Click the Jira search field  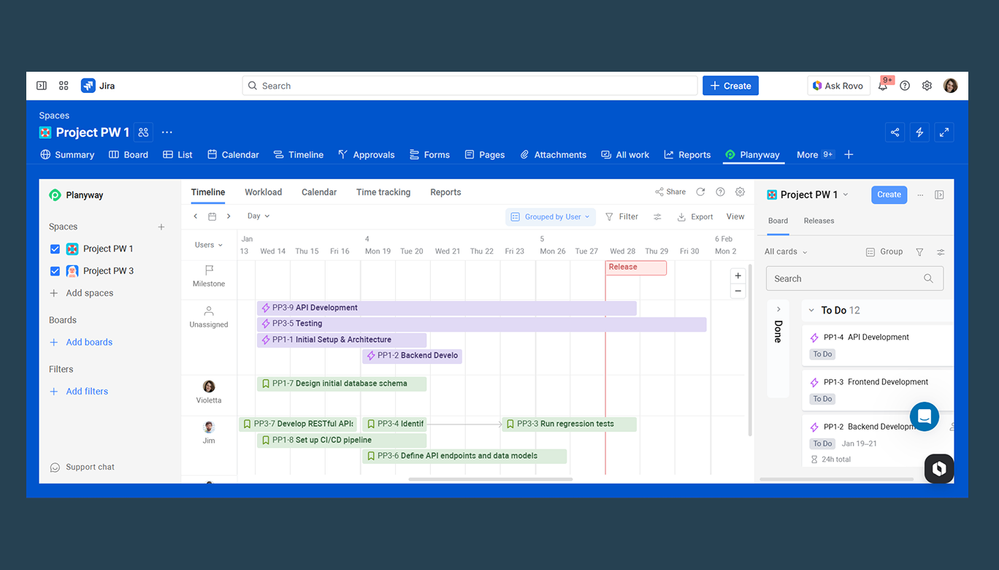click(x=470, y=85)
